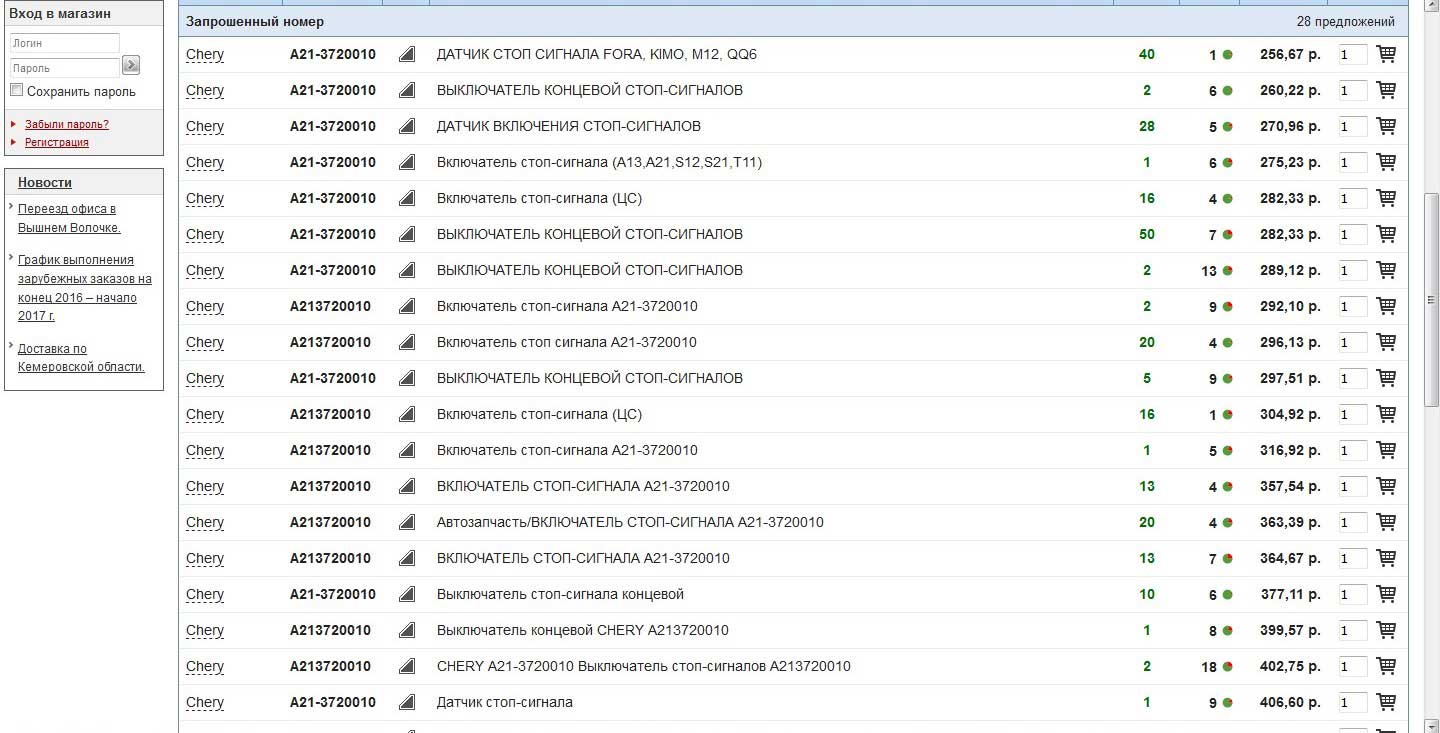Add the 363,39 р. Автозапчасть item to cart
1440x733 pixels.
1386,522
